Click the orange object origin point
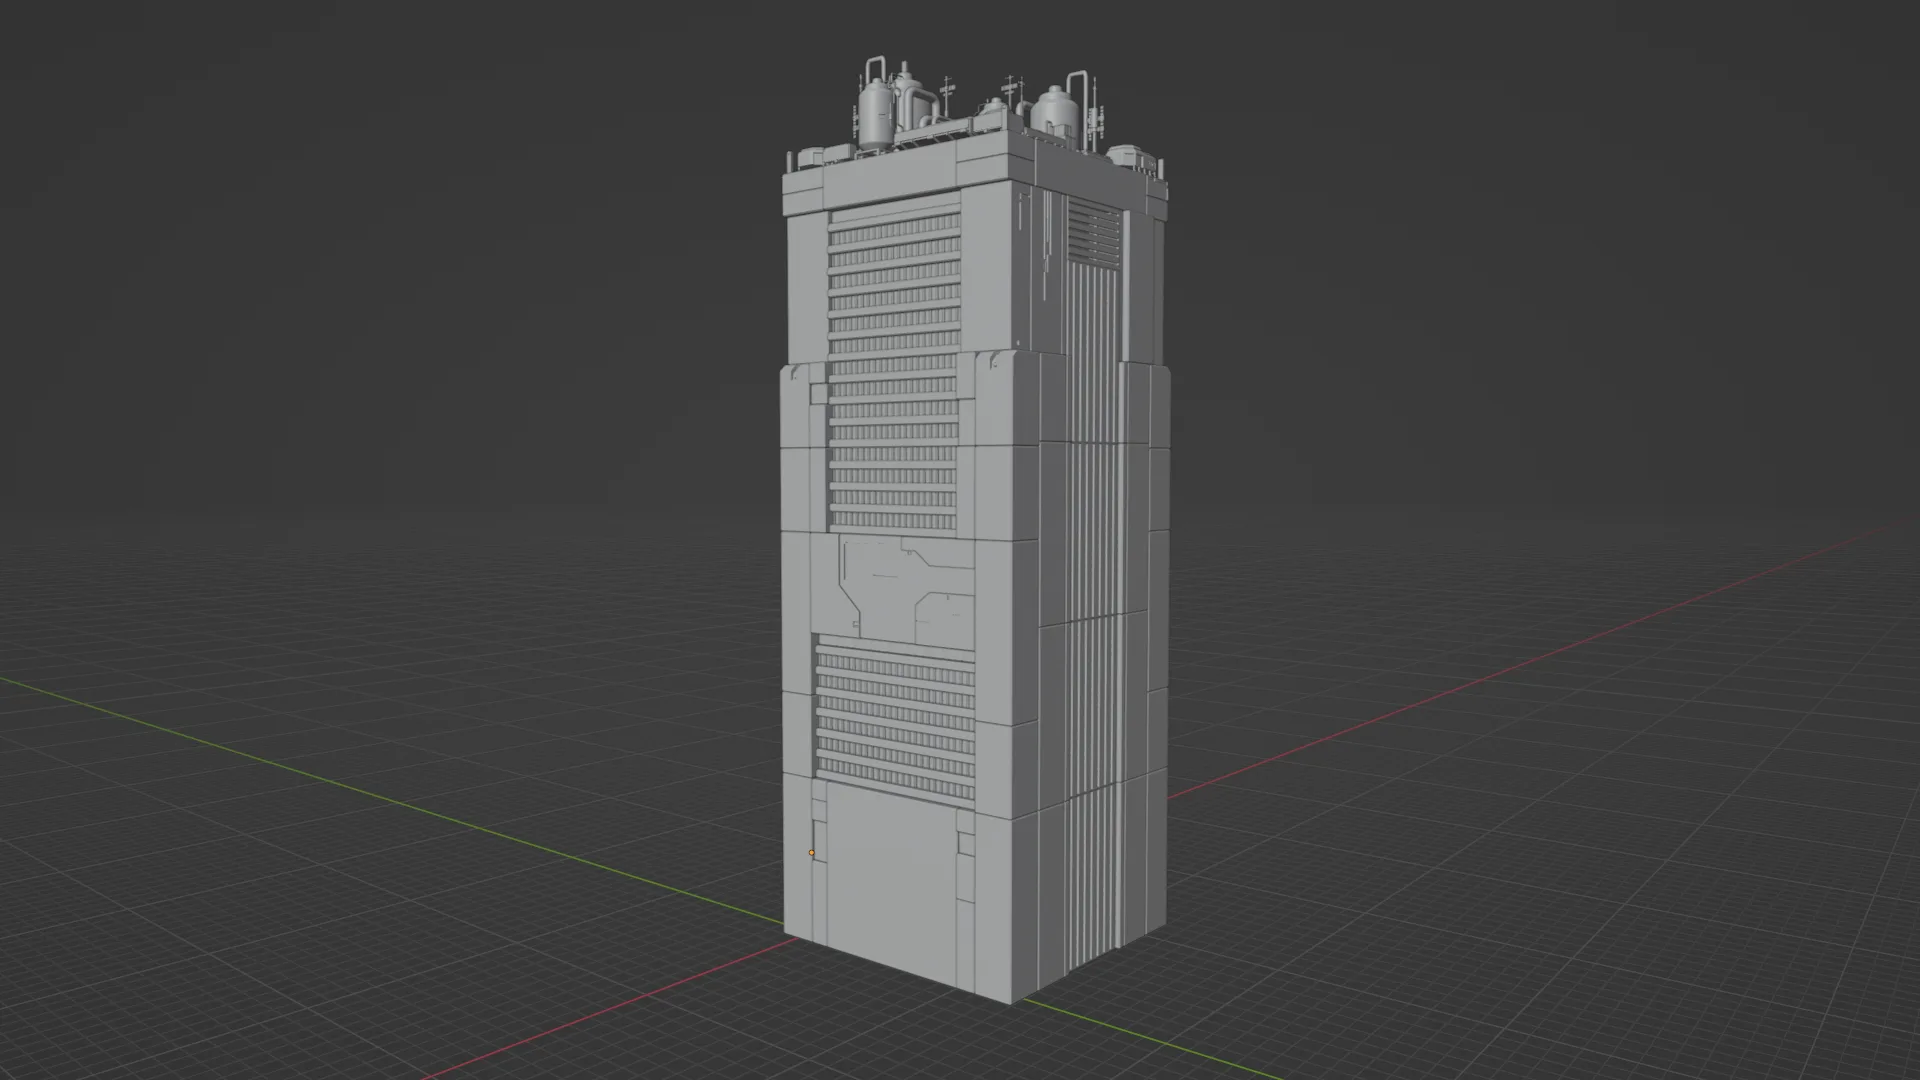The width and height of the screenshot is (1920, 1080). coord(811,851)
